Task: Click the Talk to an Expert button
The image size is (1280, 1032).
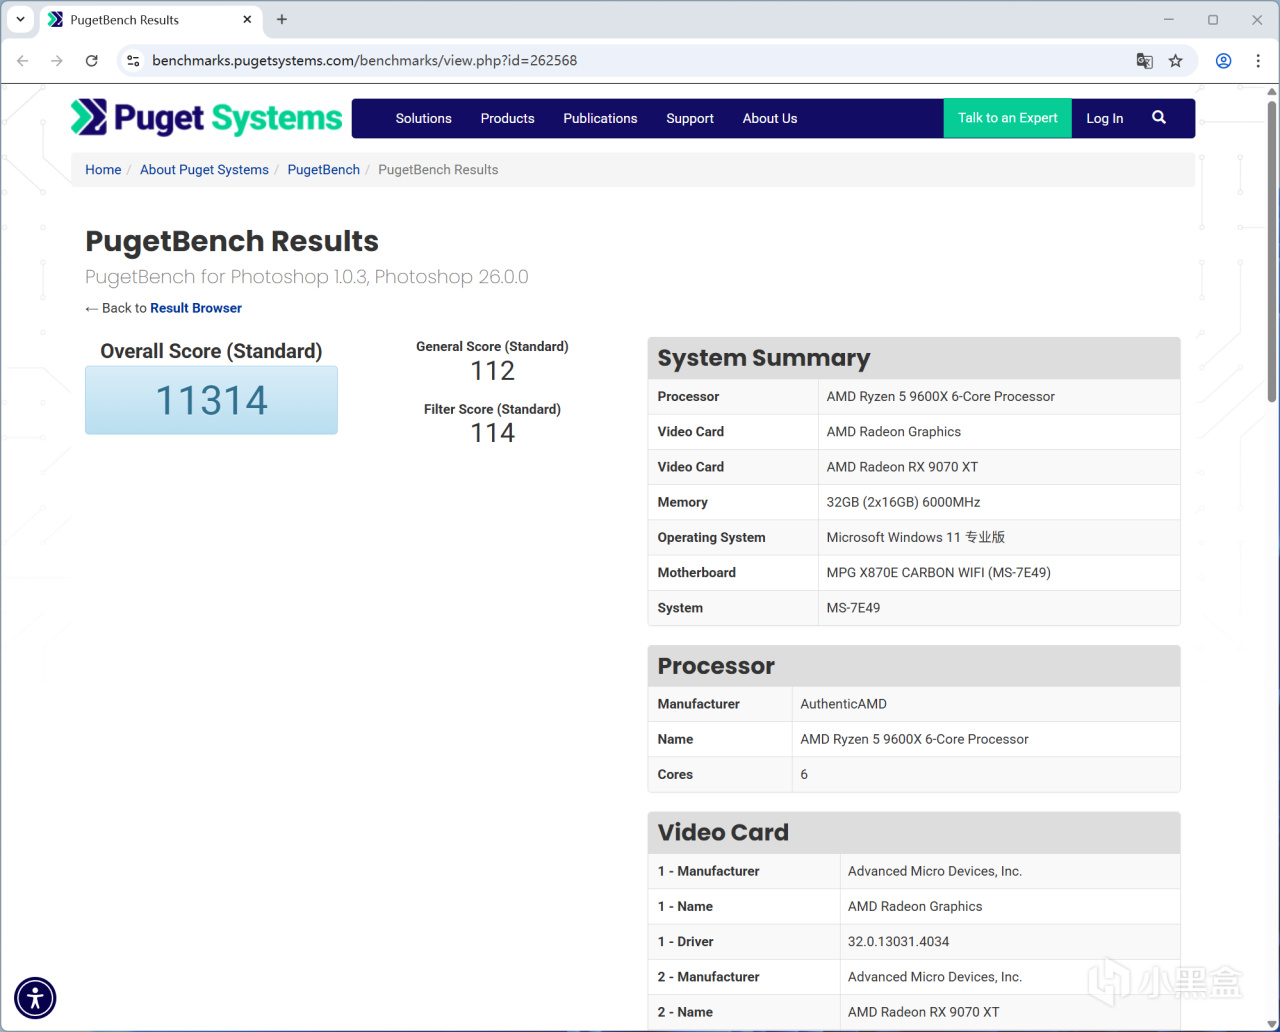Action: coord(1008,118)
